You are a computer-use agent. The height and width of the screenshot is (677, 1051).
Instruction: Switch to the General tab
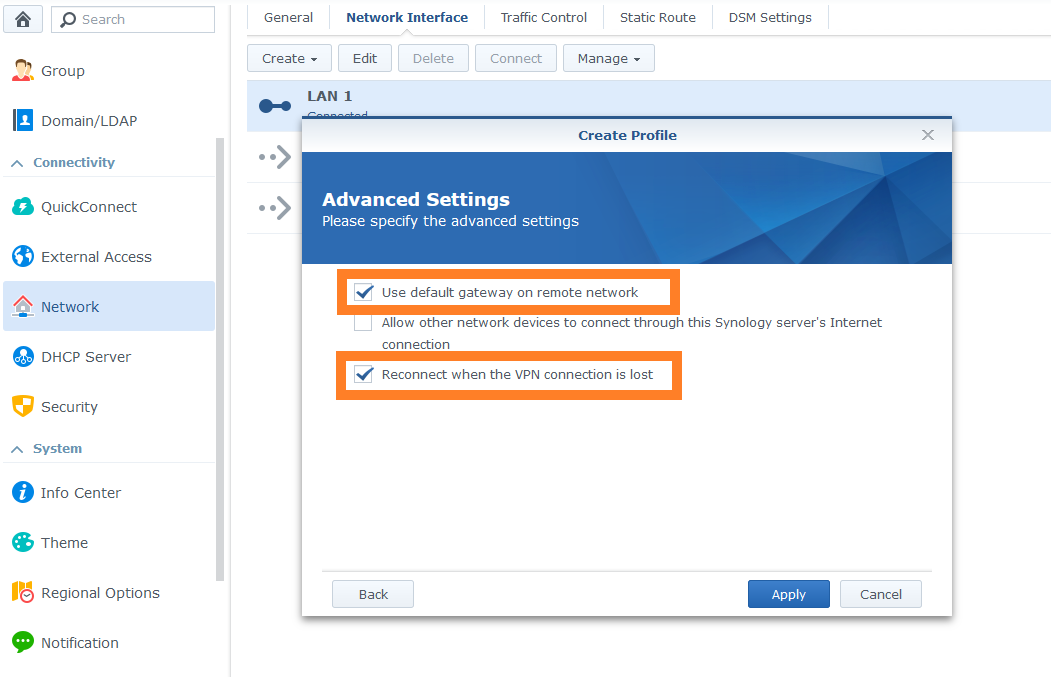(x=288, y=17)
